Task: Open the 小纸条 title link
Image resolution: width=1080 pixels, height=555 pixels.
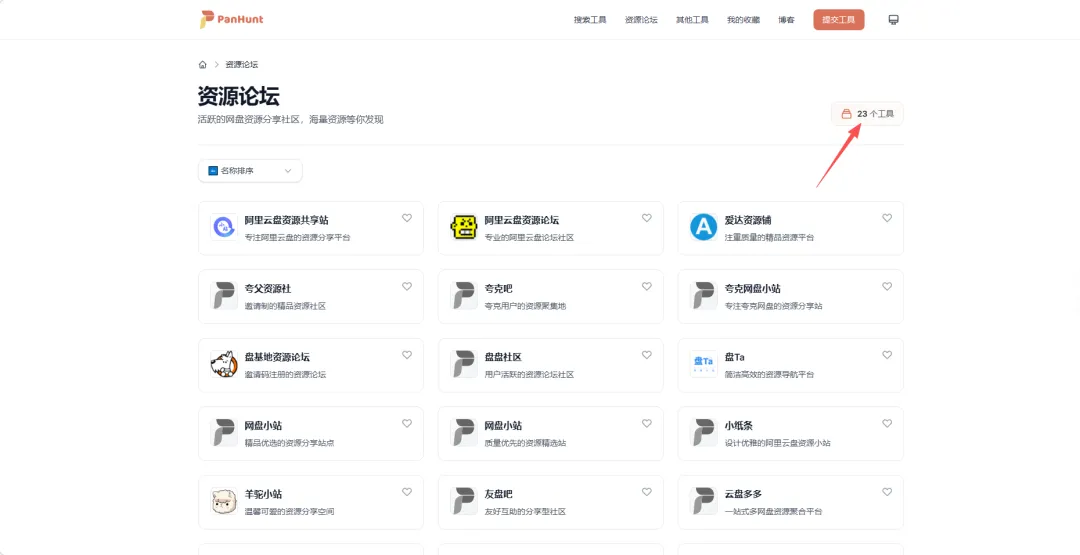Action: tap(738, 426)
